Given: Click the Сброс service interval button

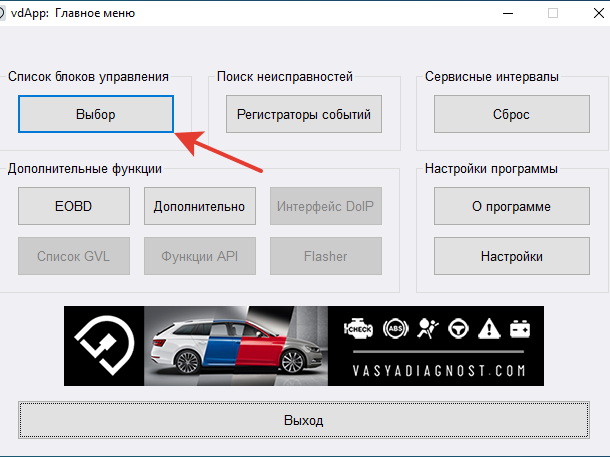Looking at the screenshot, I should 512,114.
